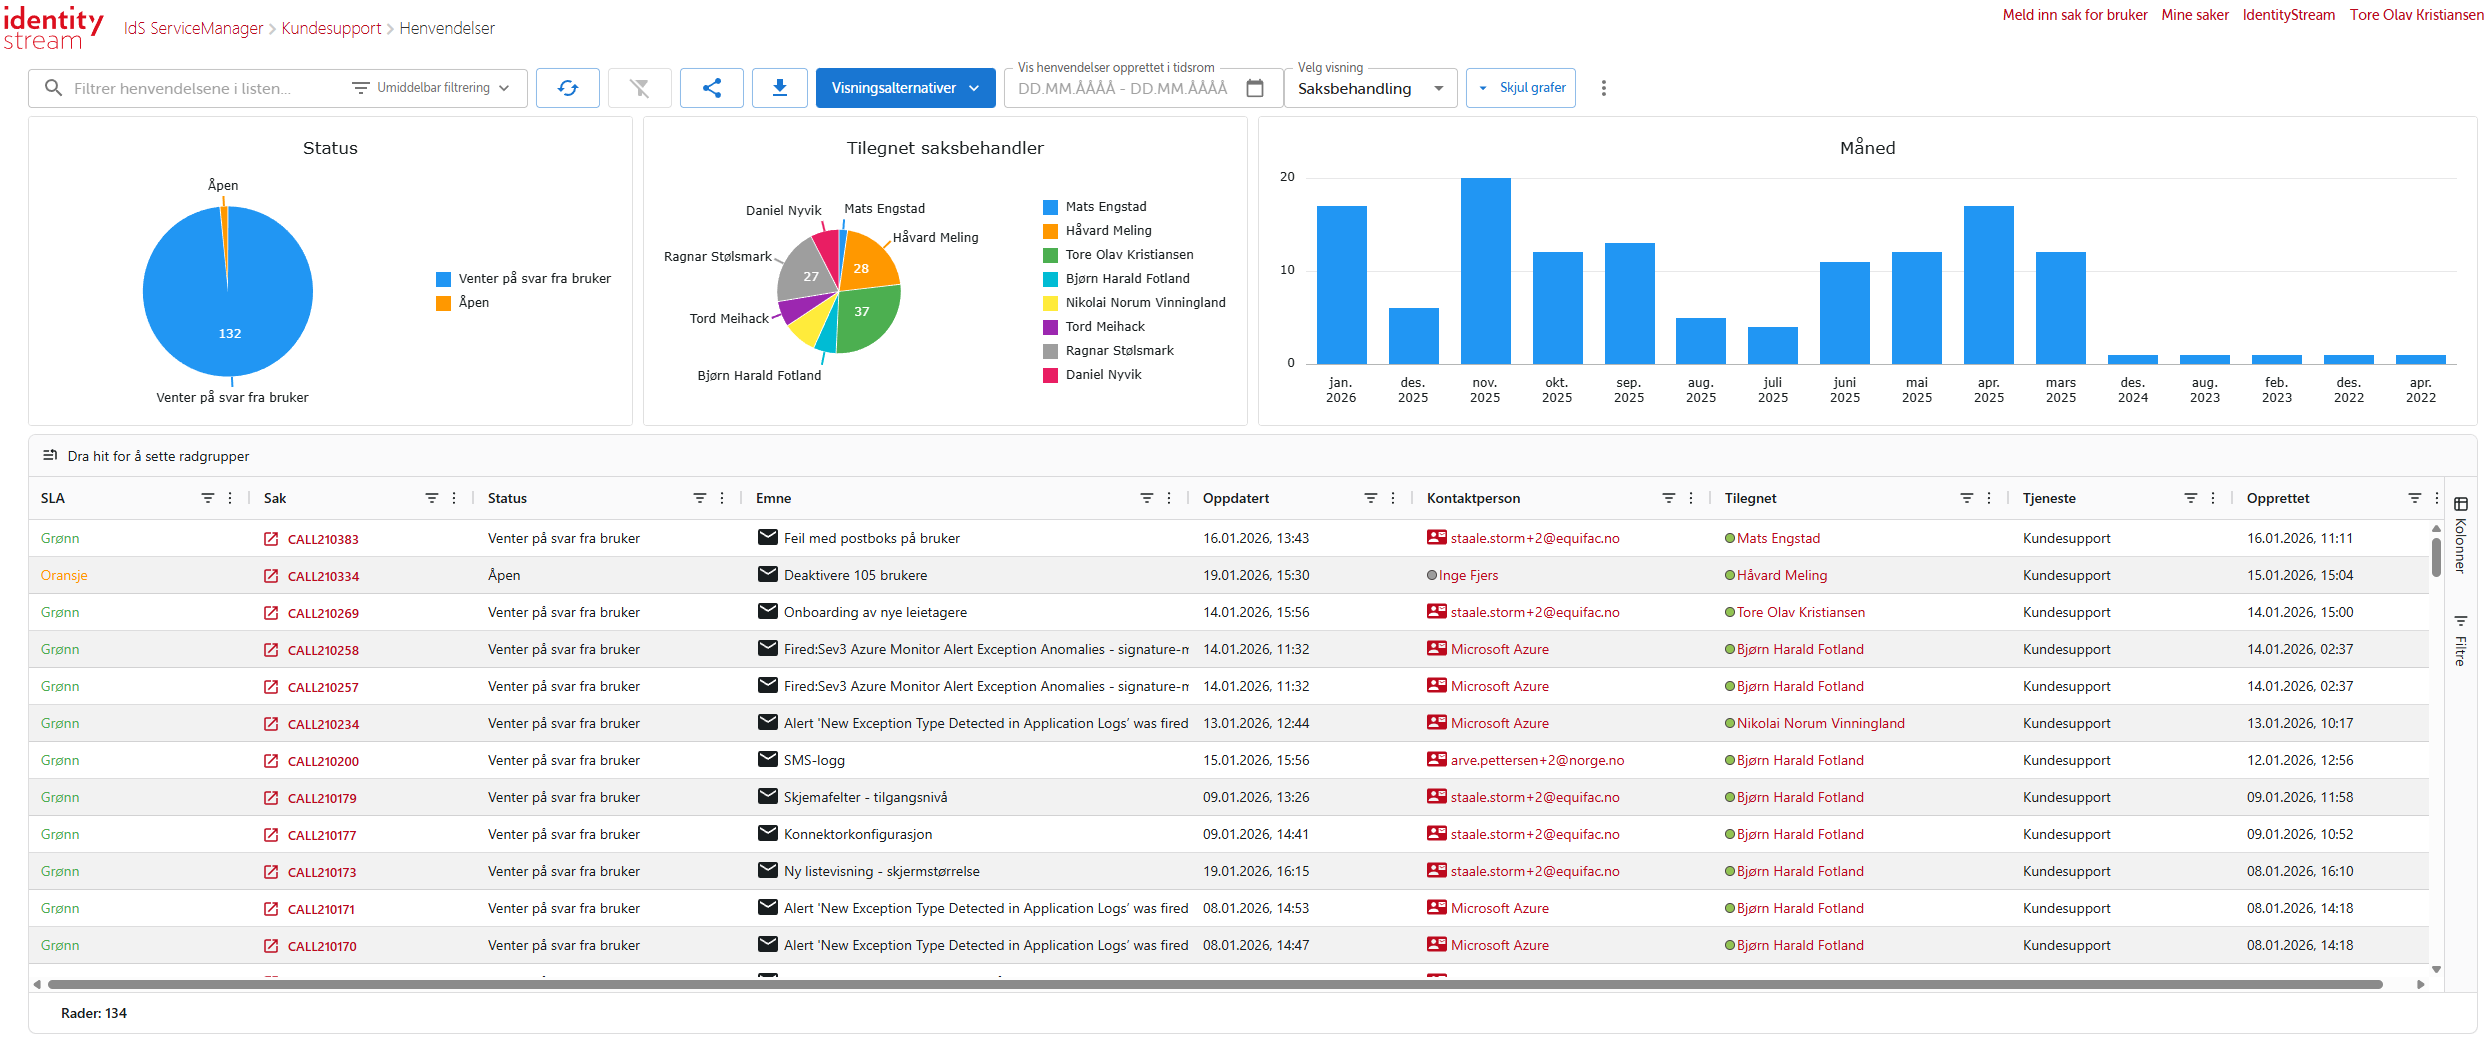Toggle the Åpen legend entry in Status chart
Viewport: 2484px width, 1043px height.
473,303
